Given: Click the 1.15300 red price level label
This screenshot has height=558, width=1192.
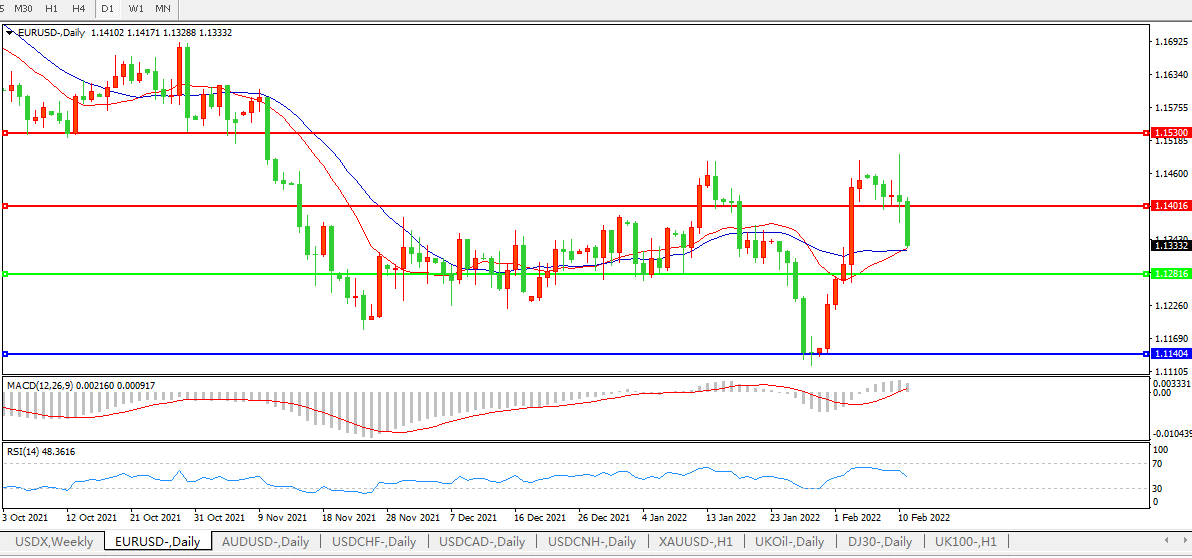Looking at the screenshot, I should [x=1170, y=132].
